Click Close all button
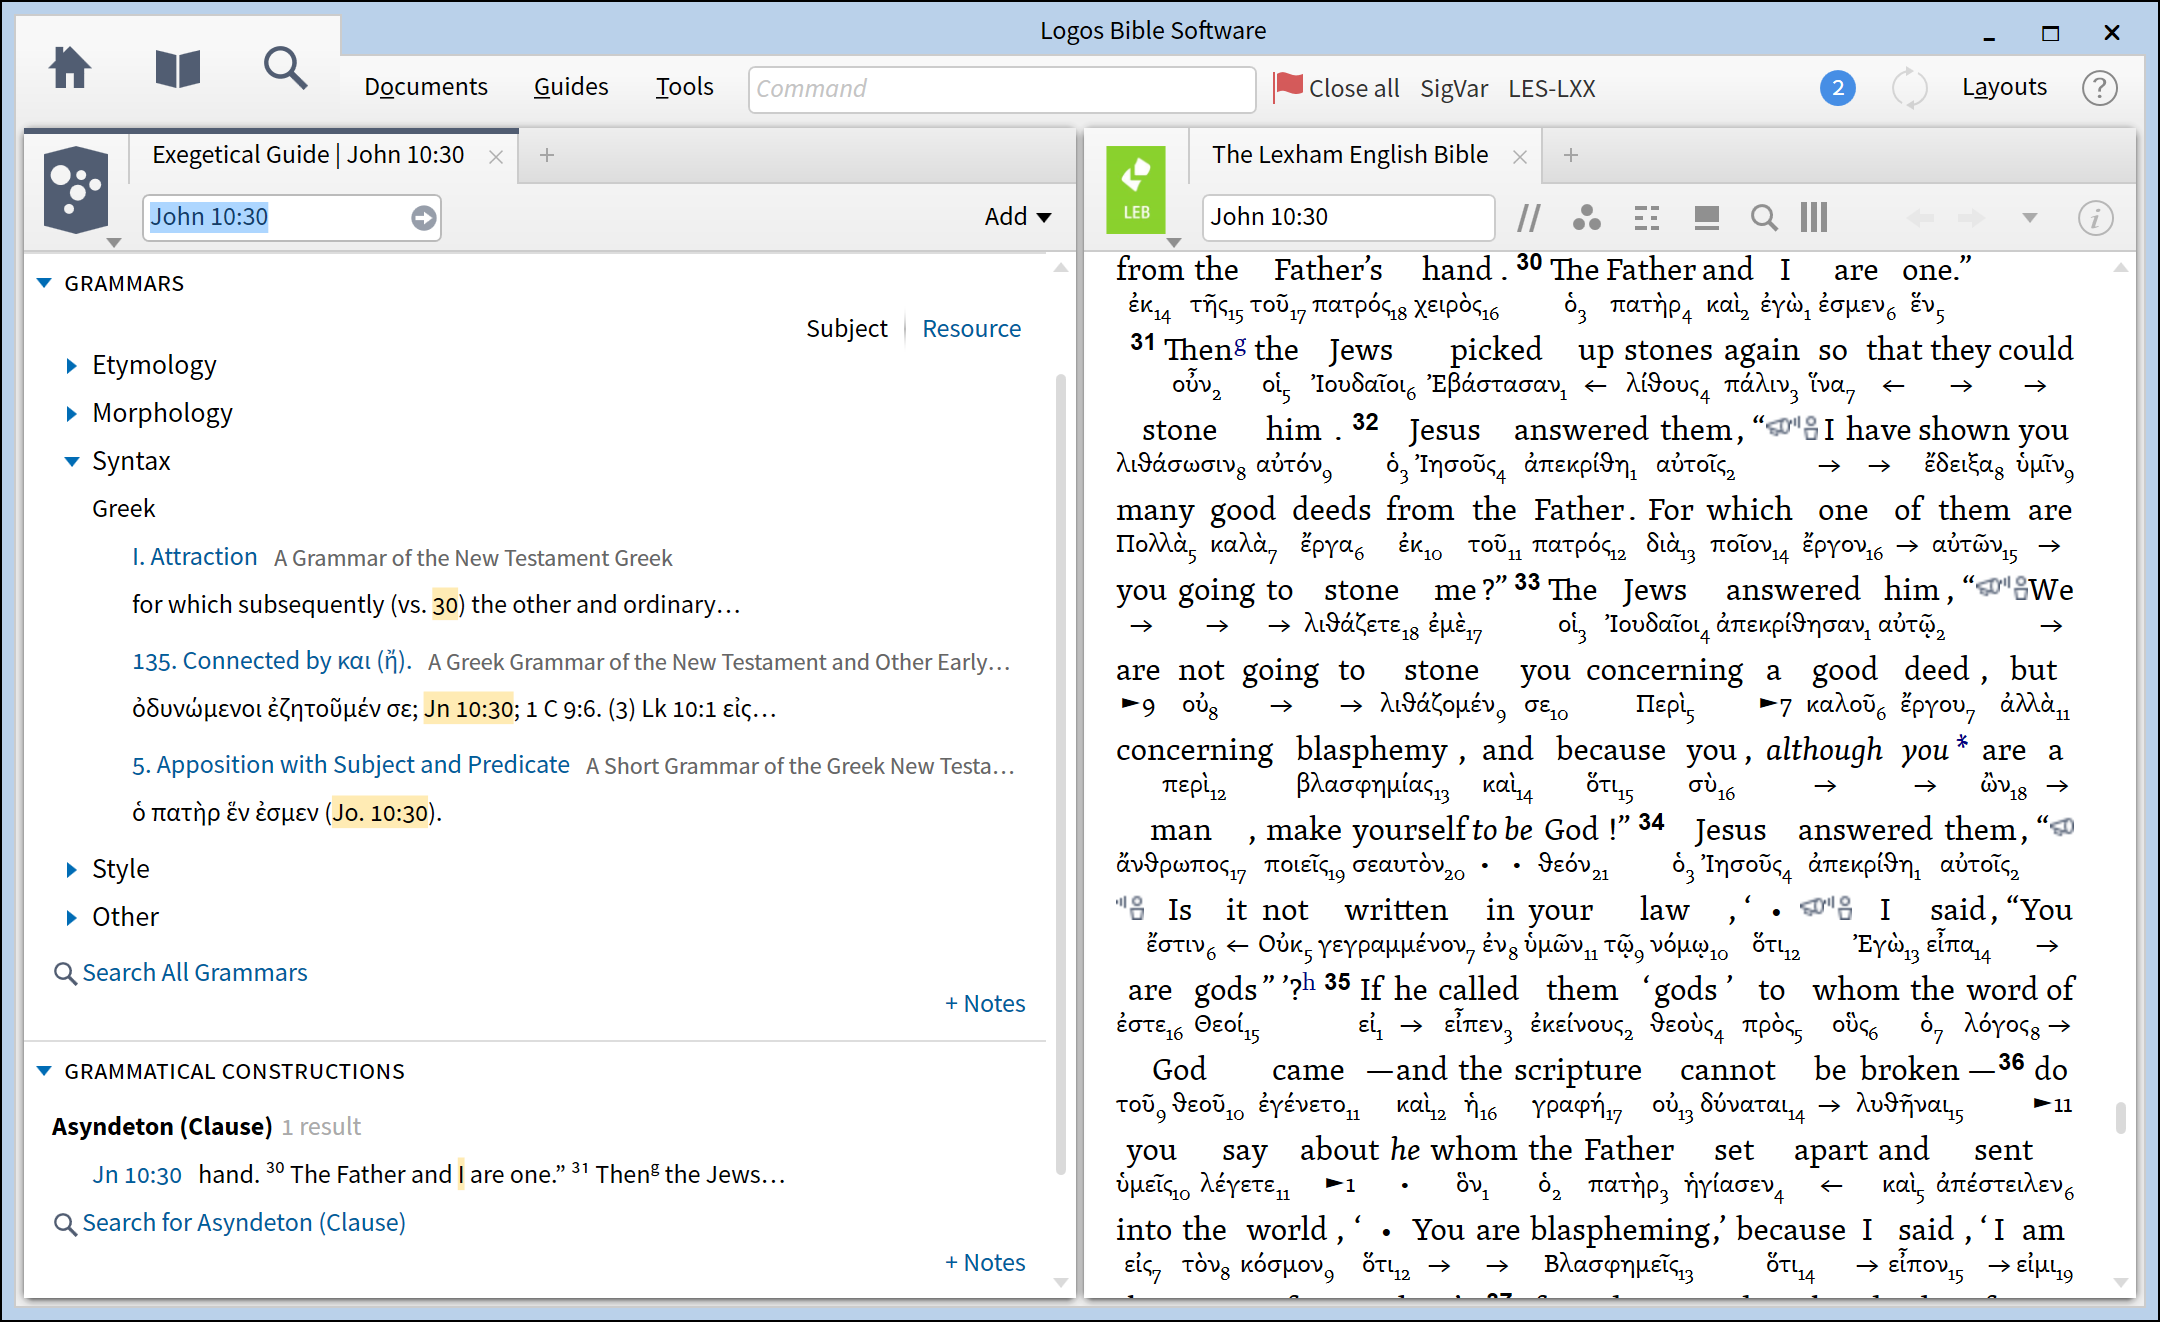2160x1322 pixels. (x=1336, y=88)
